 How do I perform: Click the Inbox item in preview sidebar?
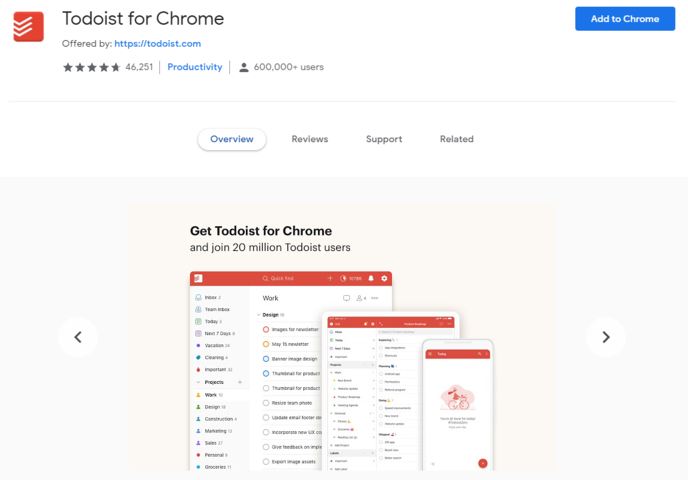click(x=208, y=297)
